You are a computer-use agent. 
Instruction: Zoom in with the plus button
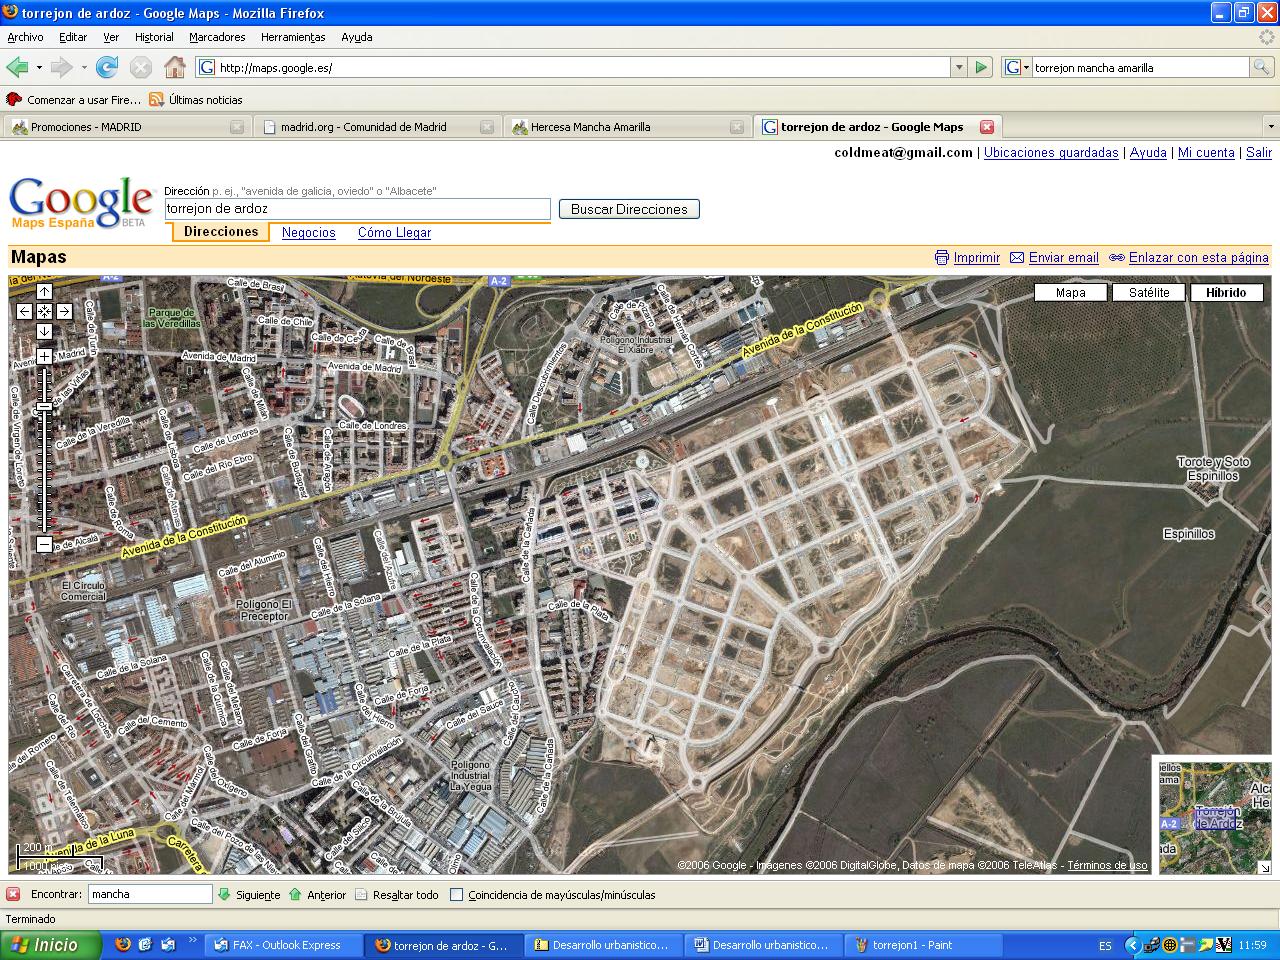pyautogui.click(x=44, y=357)
